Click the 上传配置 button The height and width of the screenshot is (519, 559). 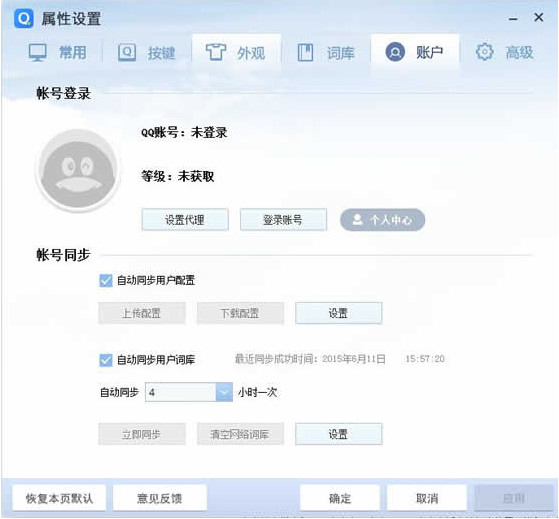[142, 313]
